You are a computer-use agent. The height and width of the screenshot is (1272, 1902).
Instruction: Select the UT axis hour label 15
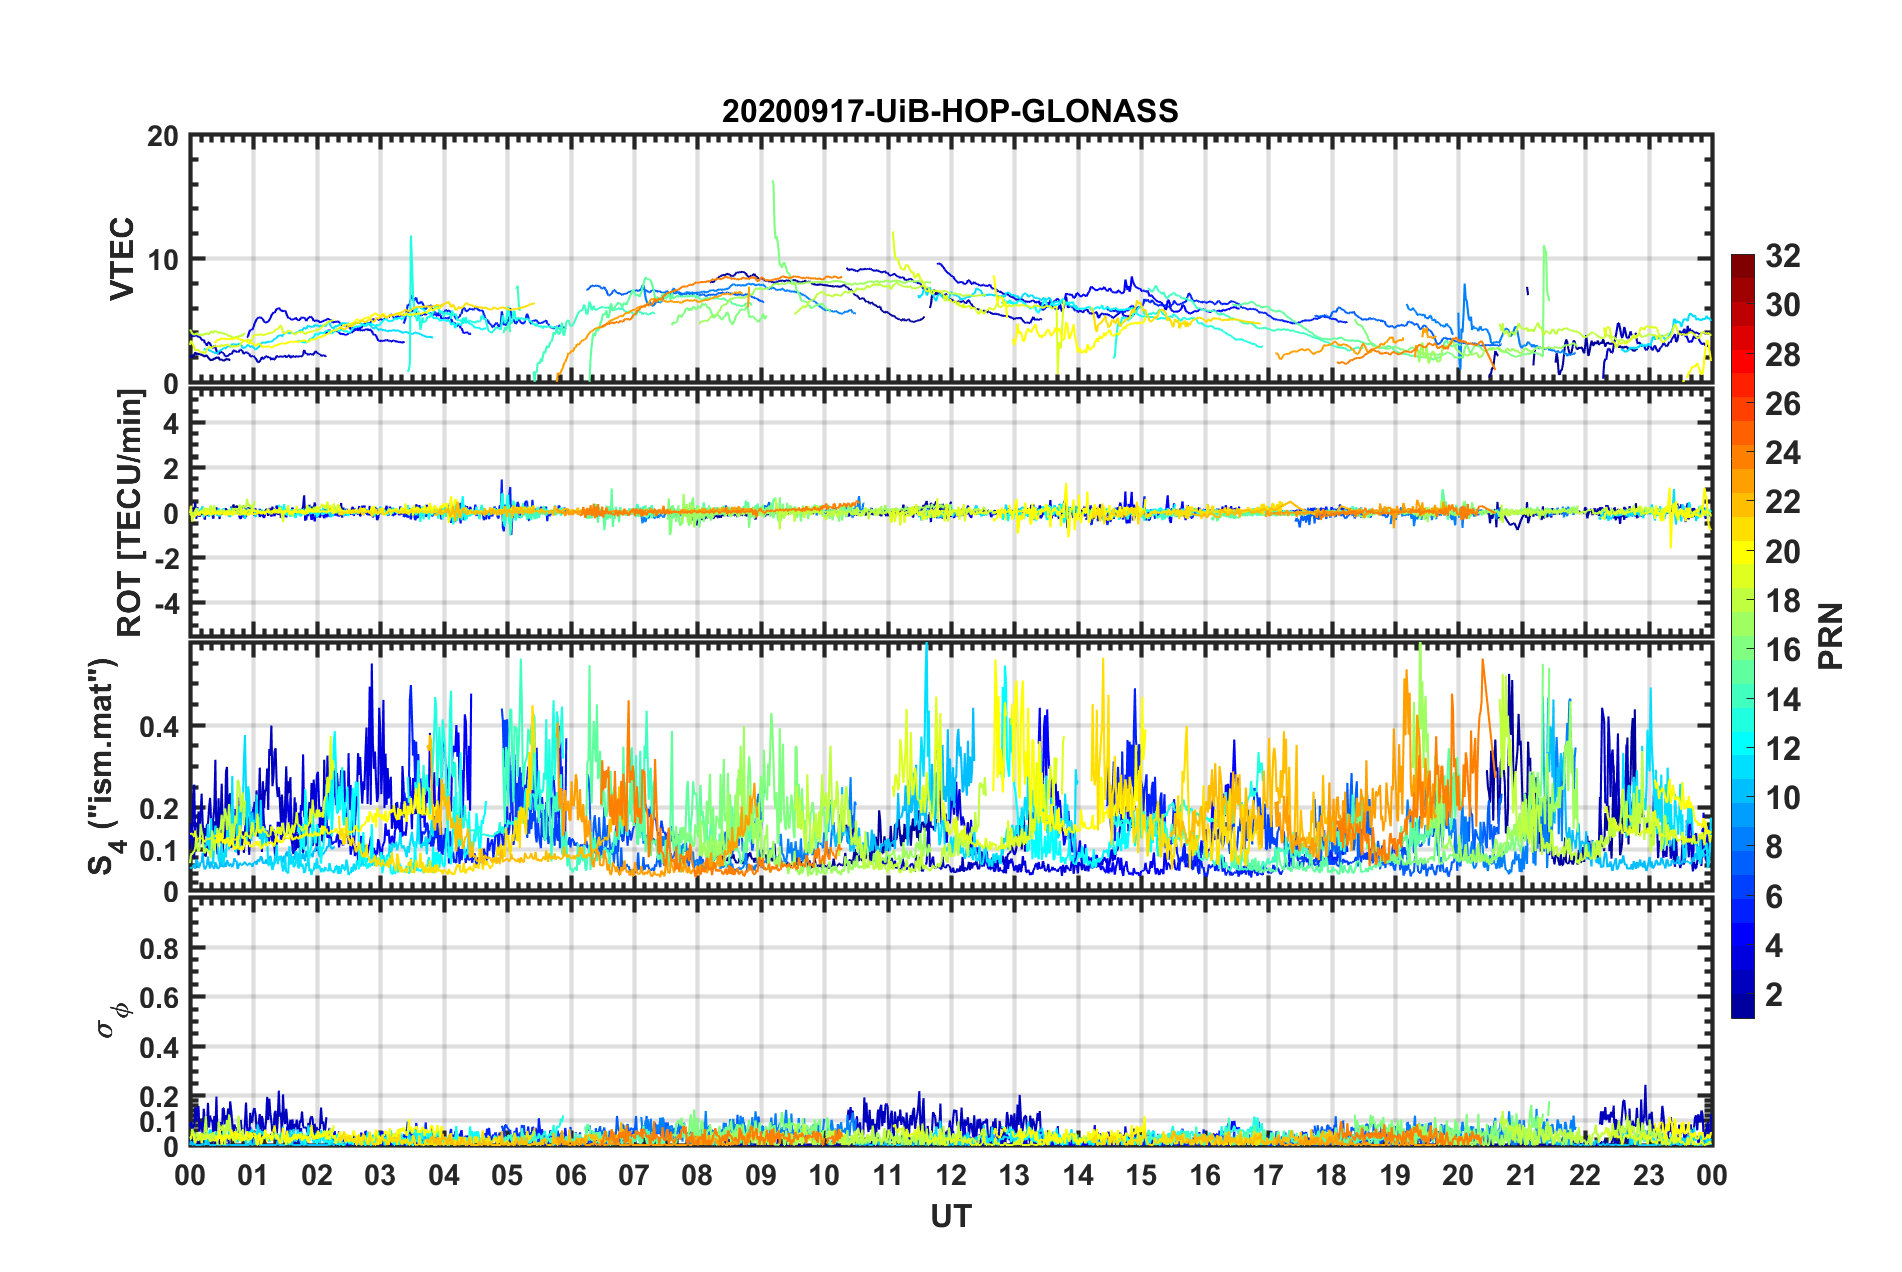pyautogui.click(x=1141, y=1175)
